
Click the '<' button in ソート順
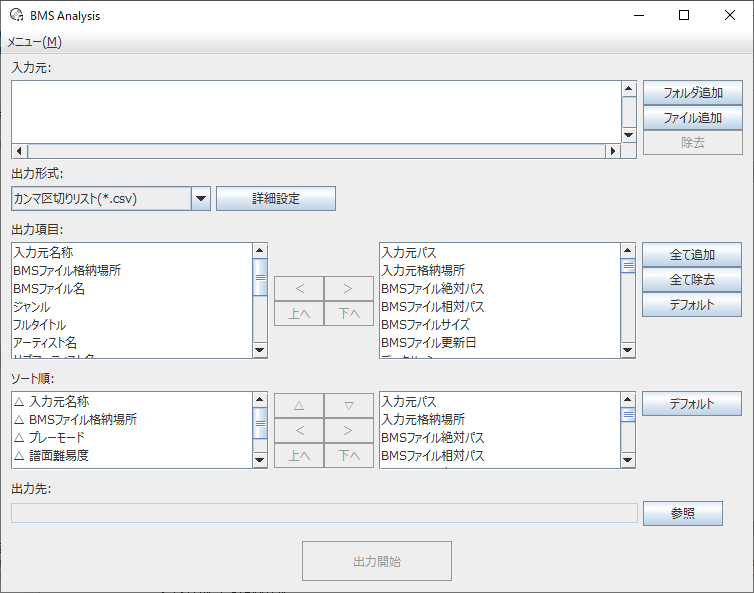(x=299, y=430)
